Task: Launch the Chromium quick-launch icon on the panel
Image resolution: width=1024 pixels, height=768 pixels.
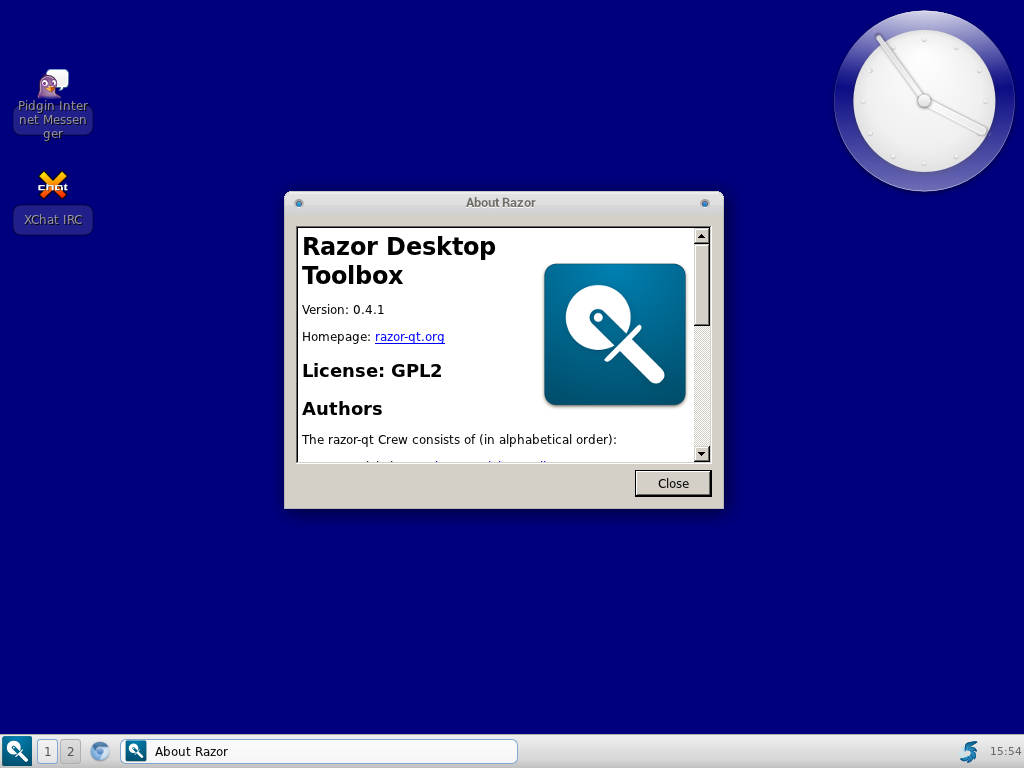Action: click(x=100, y=752)
